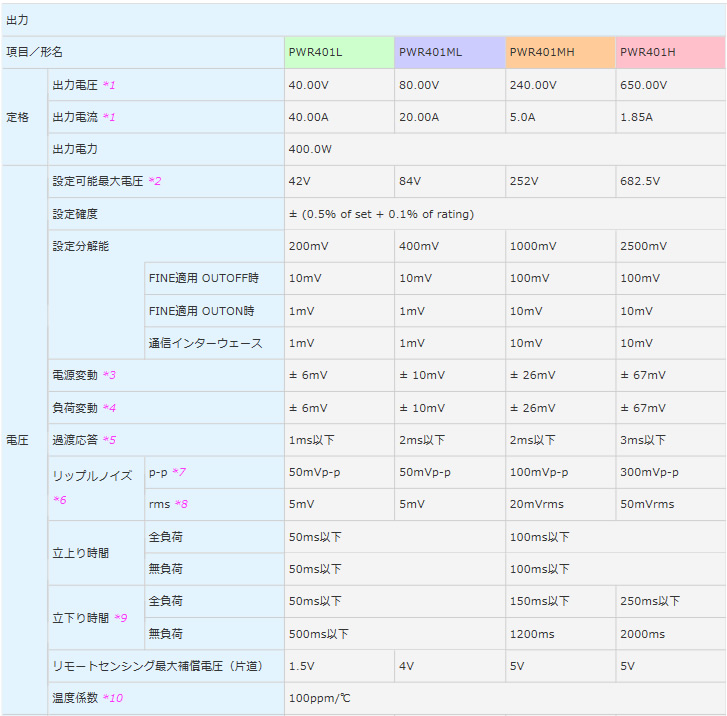This screenshot has width=727, height=716.
Task: Click the 出力 section title
Action: click(x=17, y=20)
